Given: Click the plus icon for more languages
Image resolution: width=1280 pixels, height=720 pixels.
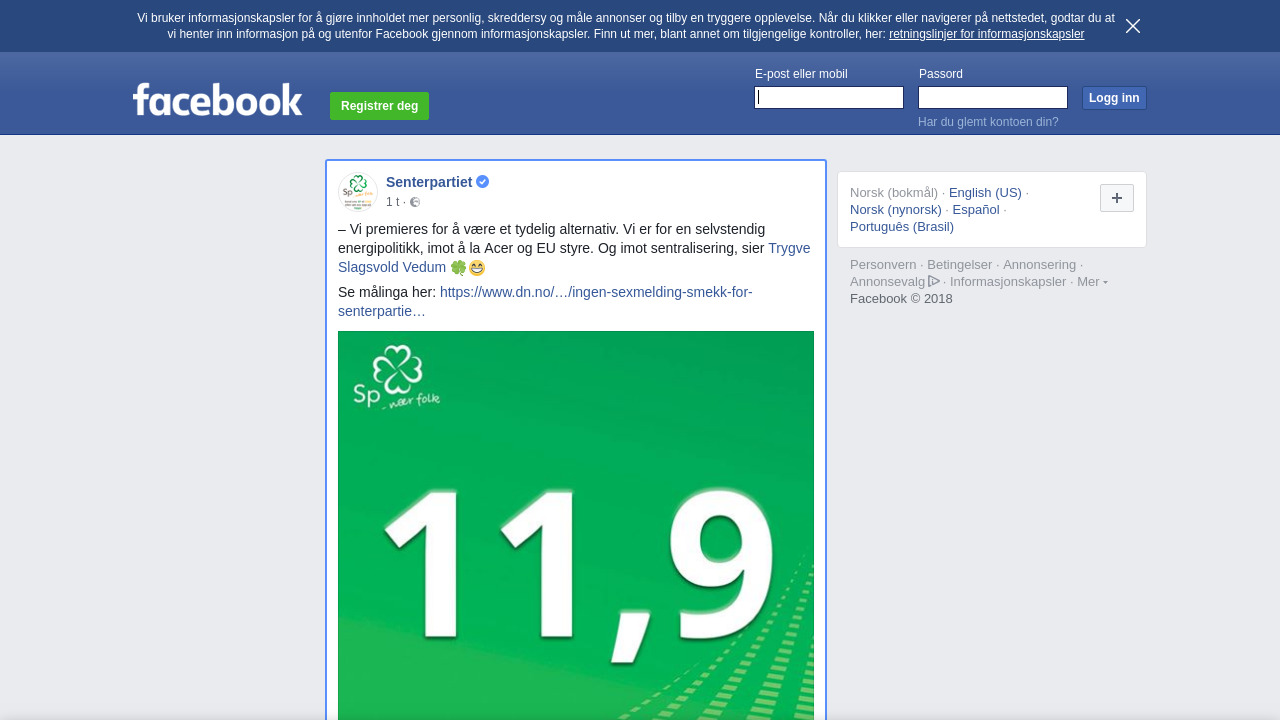Looking at the screenshot, I should pyautogui.click(x=1117, y=198).
